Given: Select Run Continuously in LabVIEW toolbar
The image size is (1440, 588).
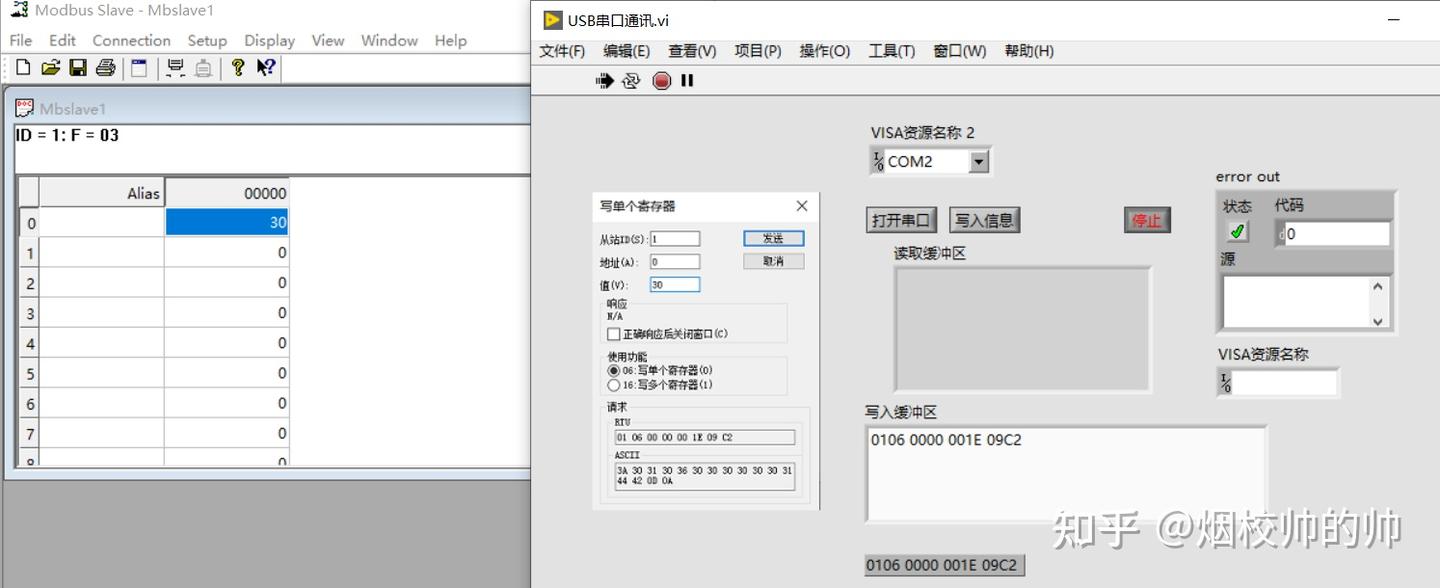Looking at the screenshot, I should point(630,82).
